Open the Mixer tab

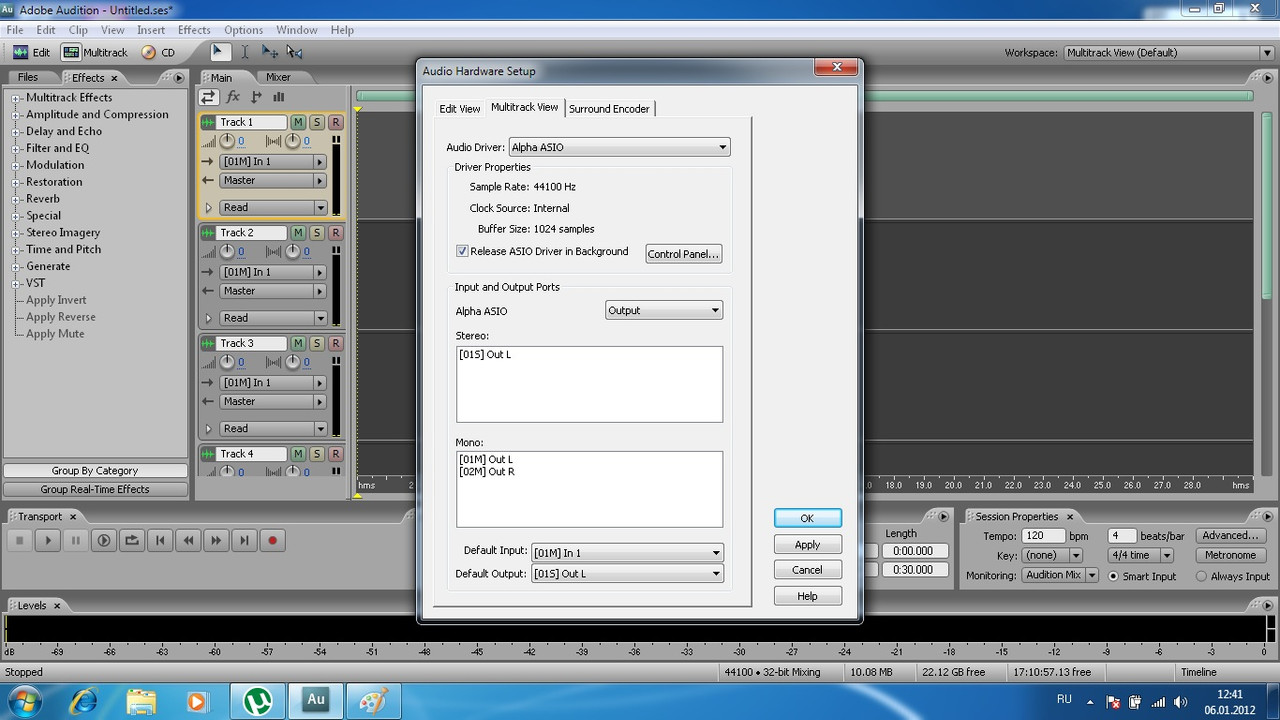(278, 77)
